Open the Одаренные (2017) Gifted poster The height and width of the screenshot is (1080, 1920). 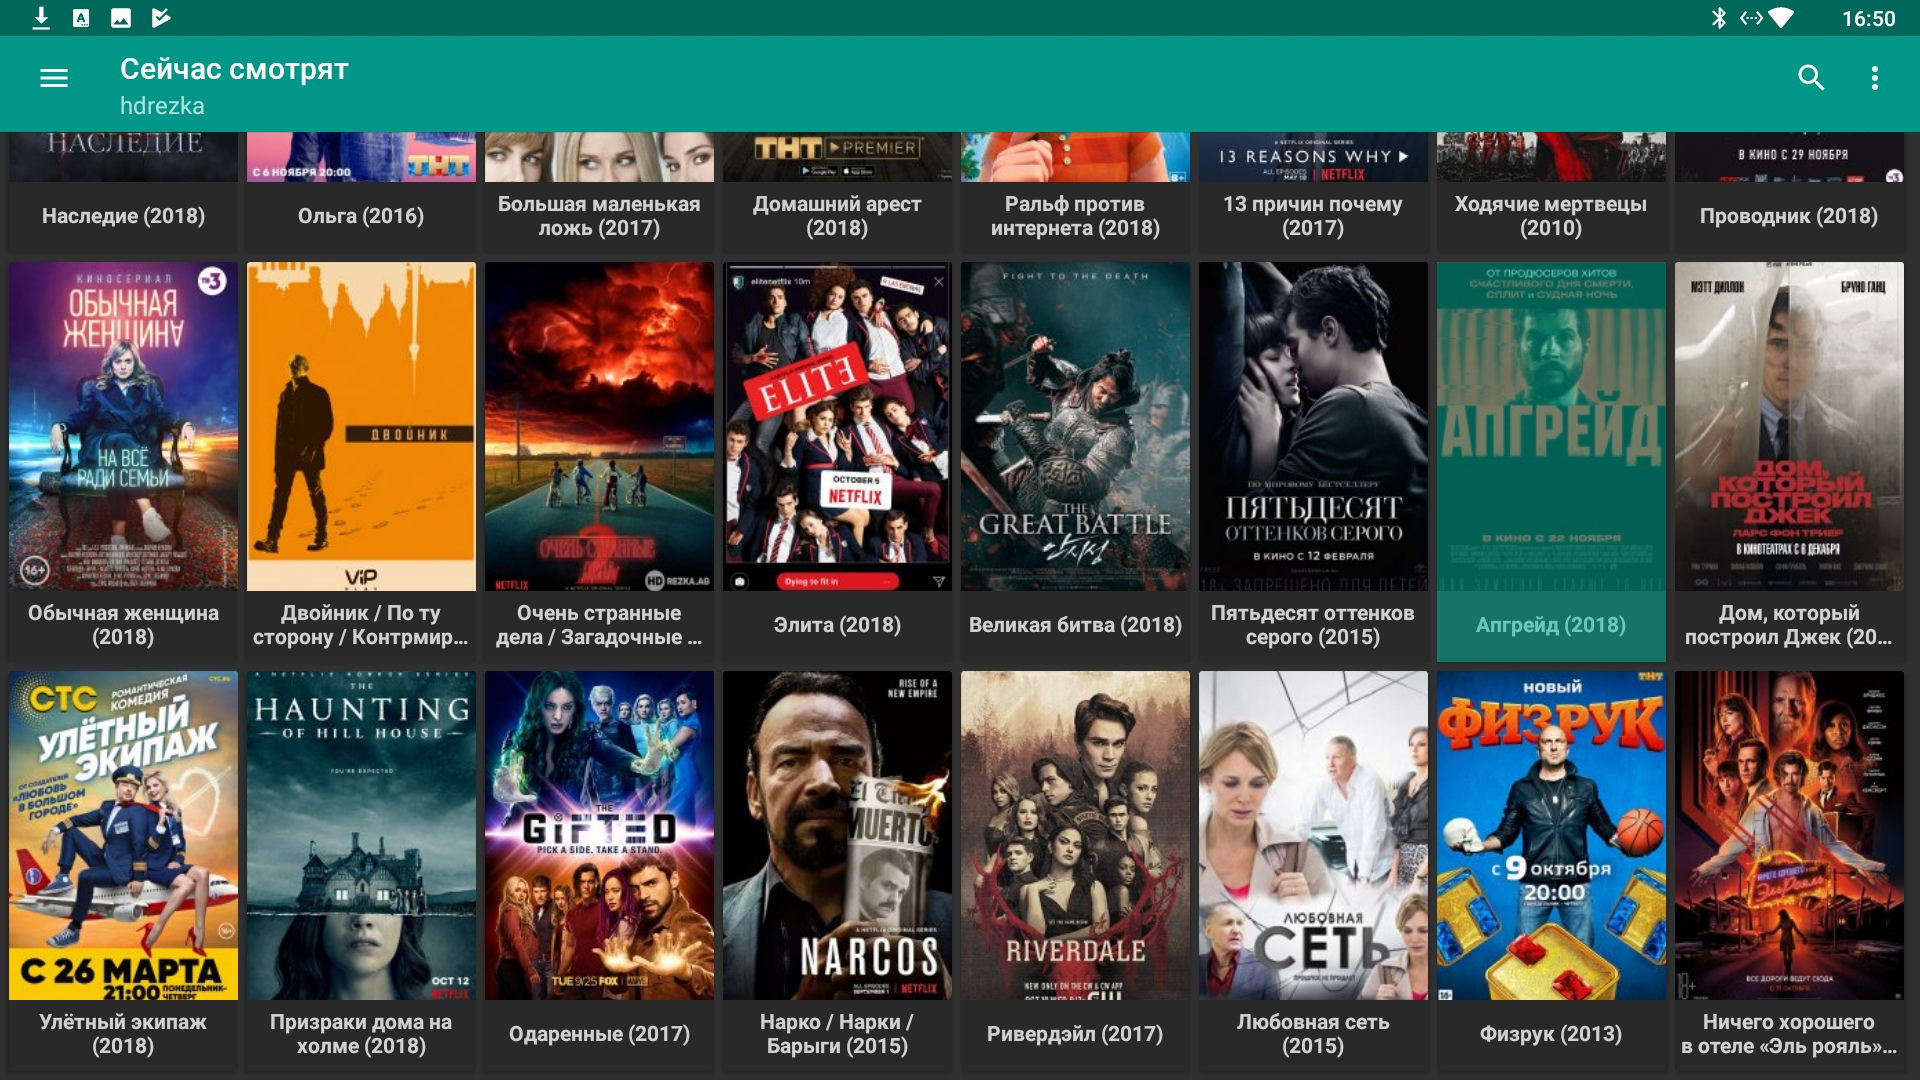pos(599,835)
